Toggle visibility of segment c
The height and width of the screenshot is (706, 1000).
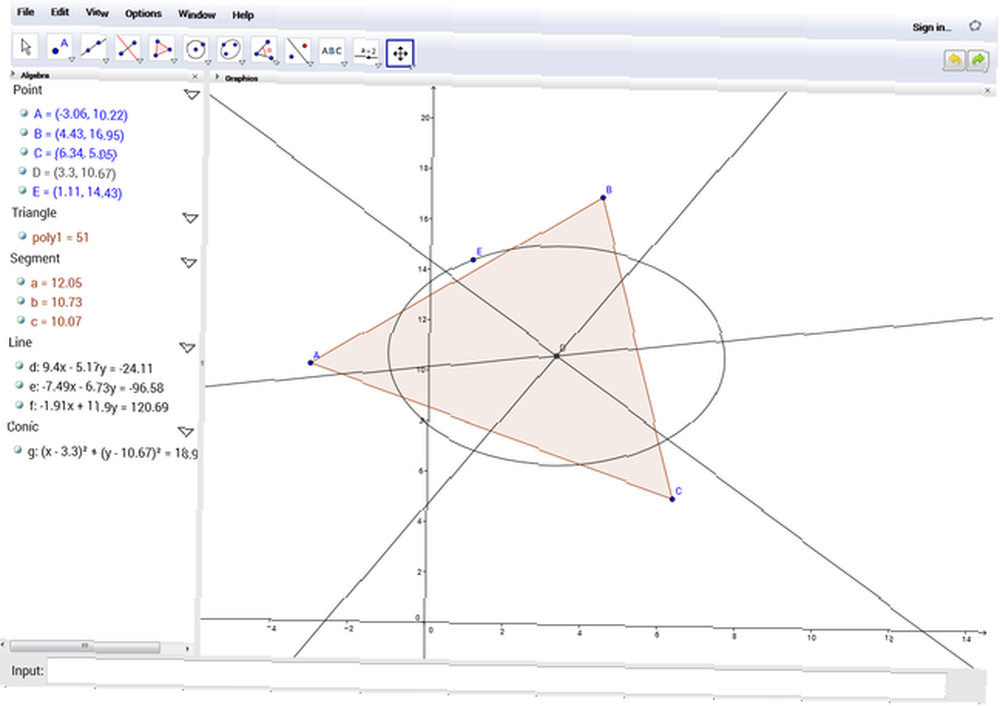(20, 320)
